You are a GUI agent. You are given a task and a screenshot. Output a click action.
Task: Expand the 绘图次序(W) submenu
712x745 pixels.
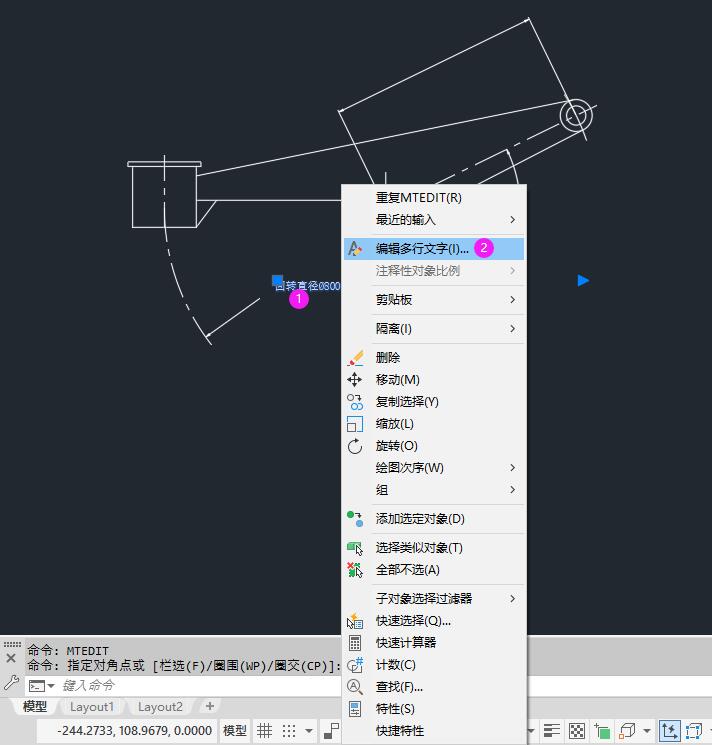pyautogui.click(x=434, y=468)
